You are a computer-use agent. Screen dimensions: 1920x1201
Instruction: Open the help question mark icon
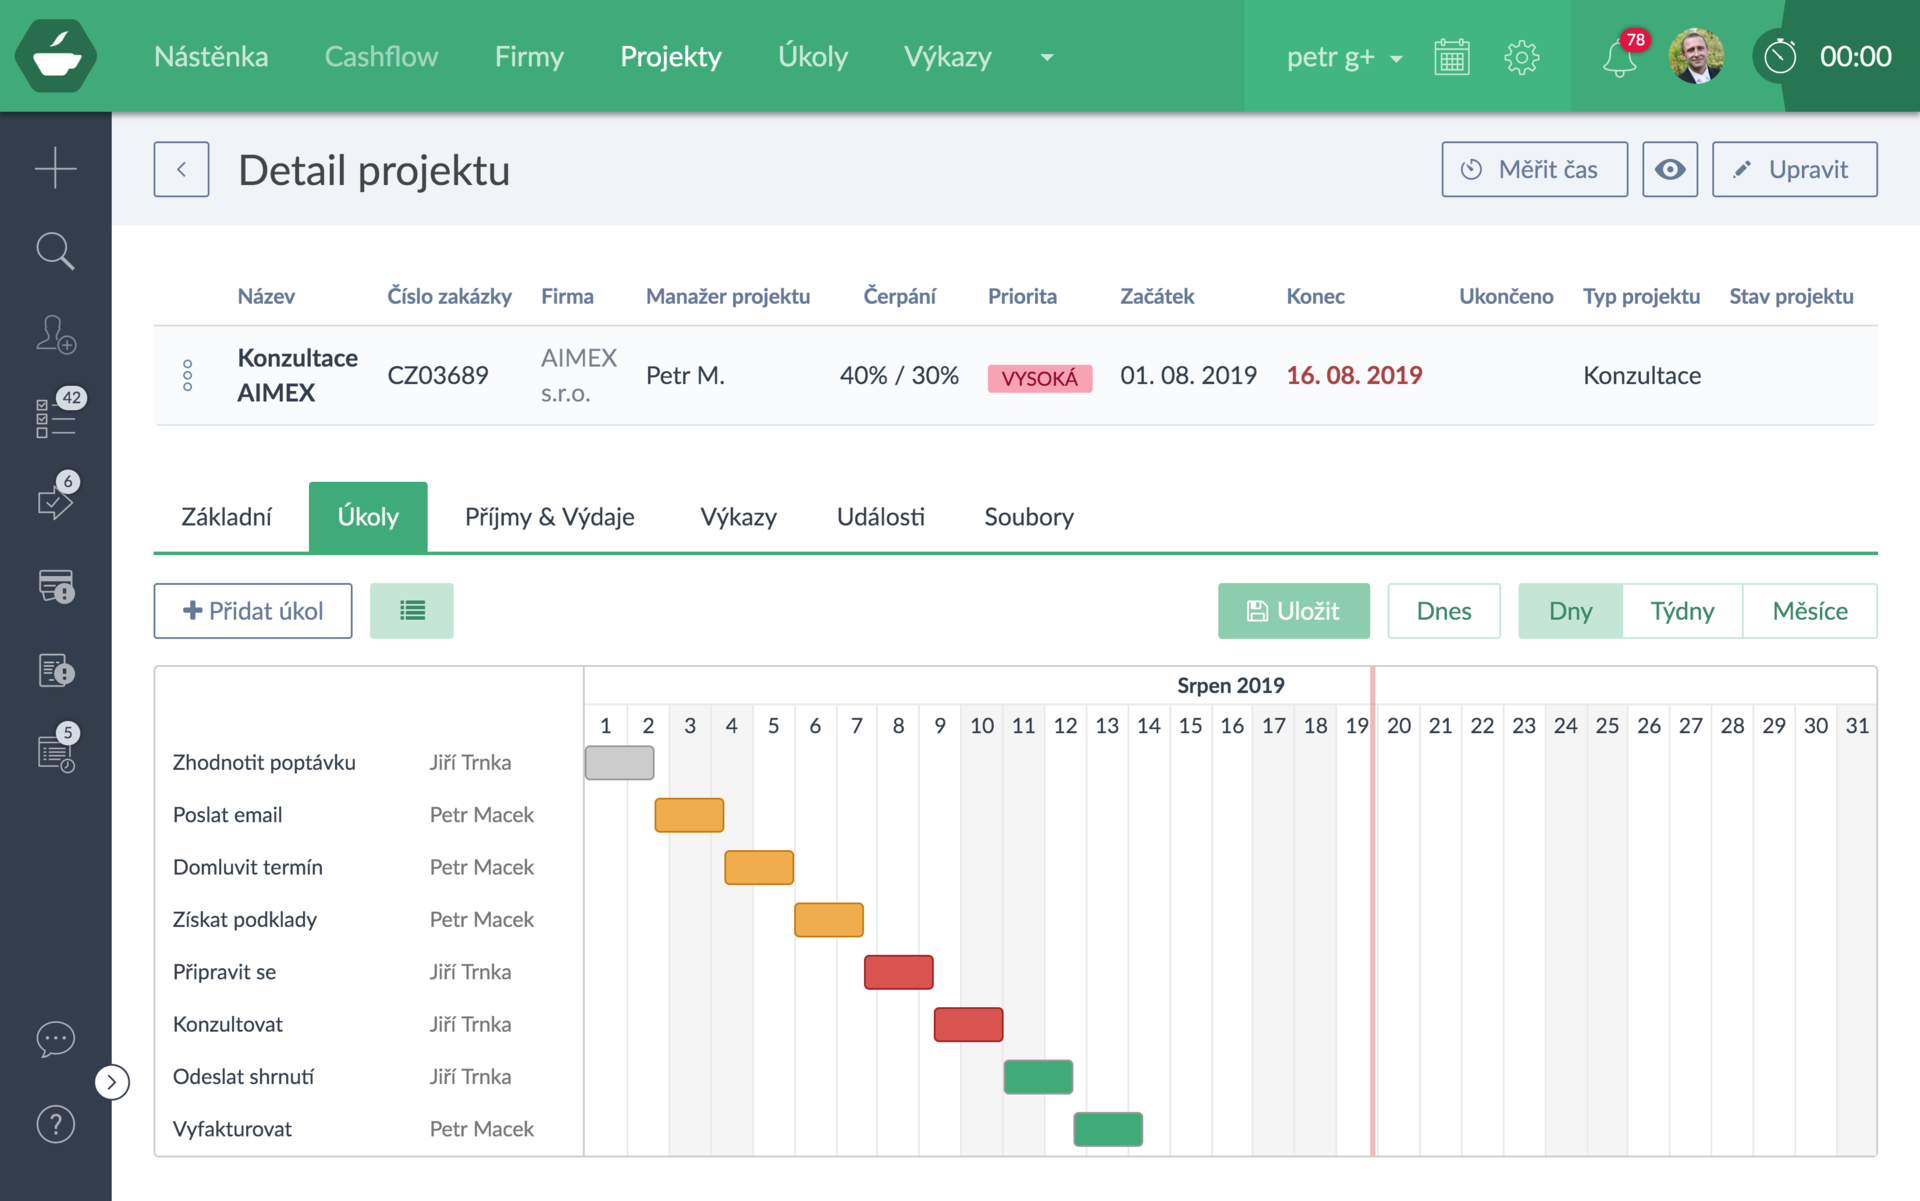pos(55,1124)
